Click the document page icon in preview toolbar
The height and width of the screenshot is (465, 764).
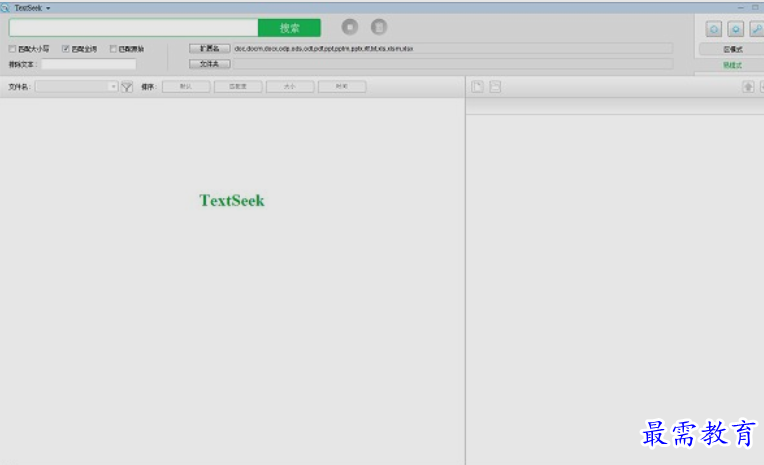point(478,87)
